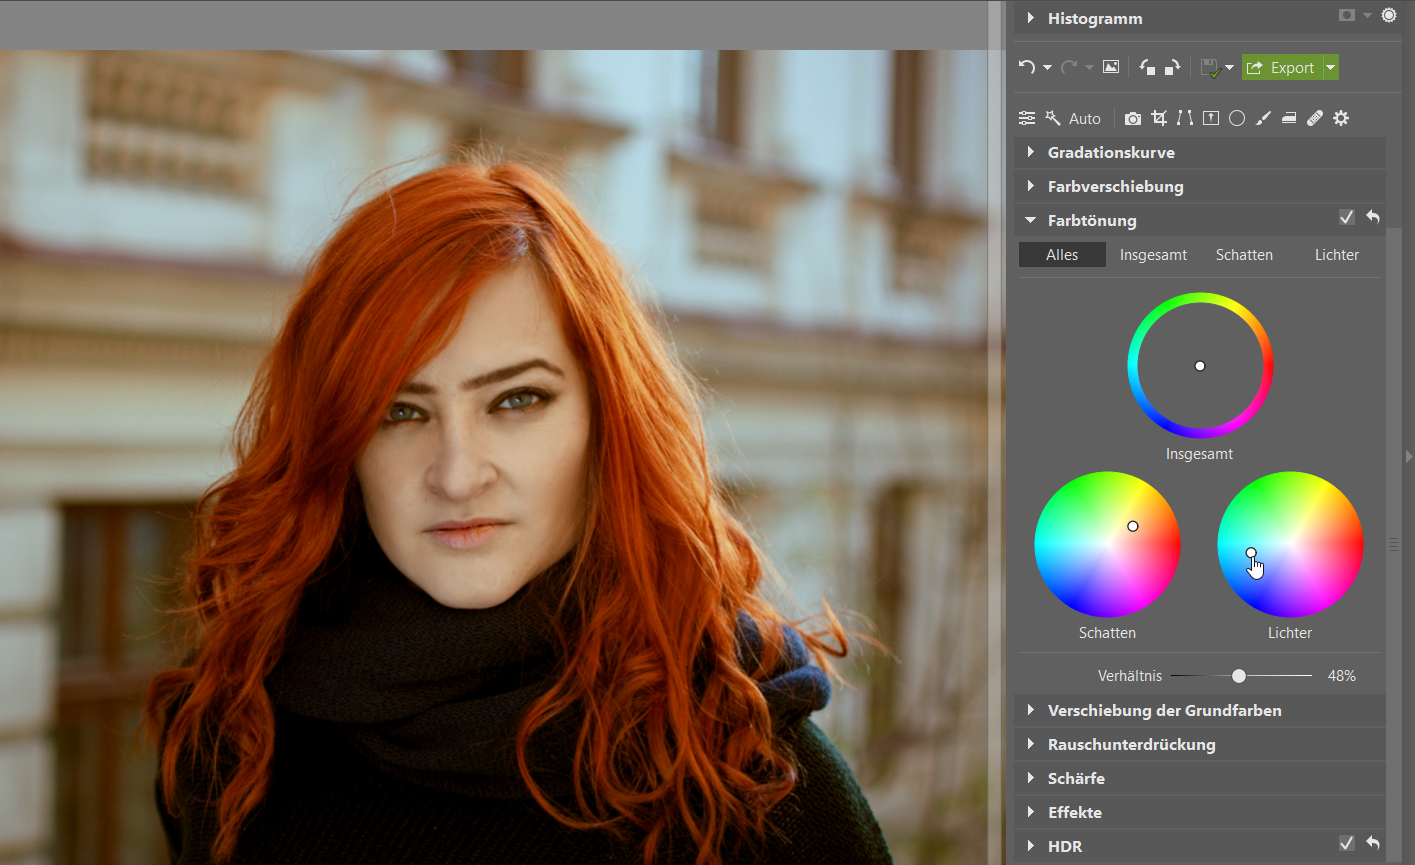This screenshot has height=865, width=1415.
Task: Rotate the image left
Action: 1147,67
